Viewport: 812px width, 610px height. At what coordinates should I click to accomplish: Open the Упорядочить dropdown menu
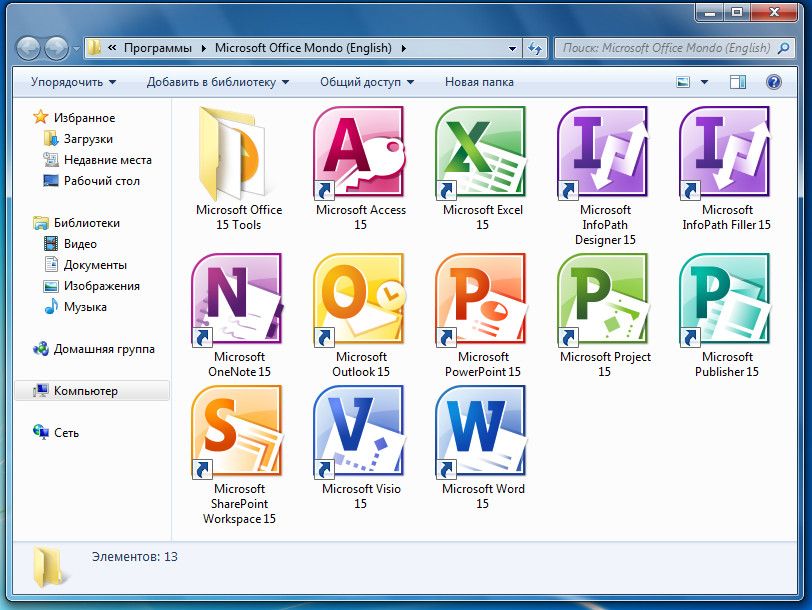tap(73, 82)
